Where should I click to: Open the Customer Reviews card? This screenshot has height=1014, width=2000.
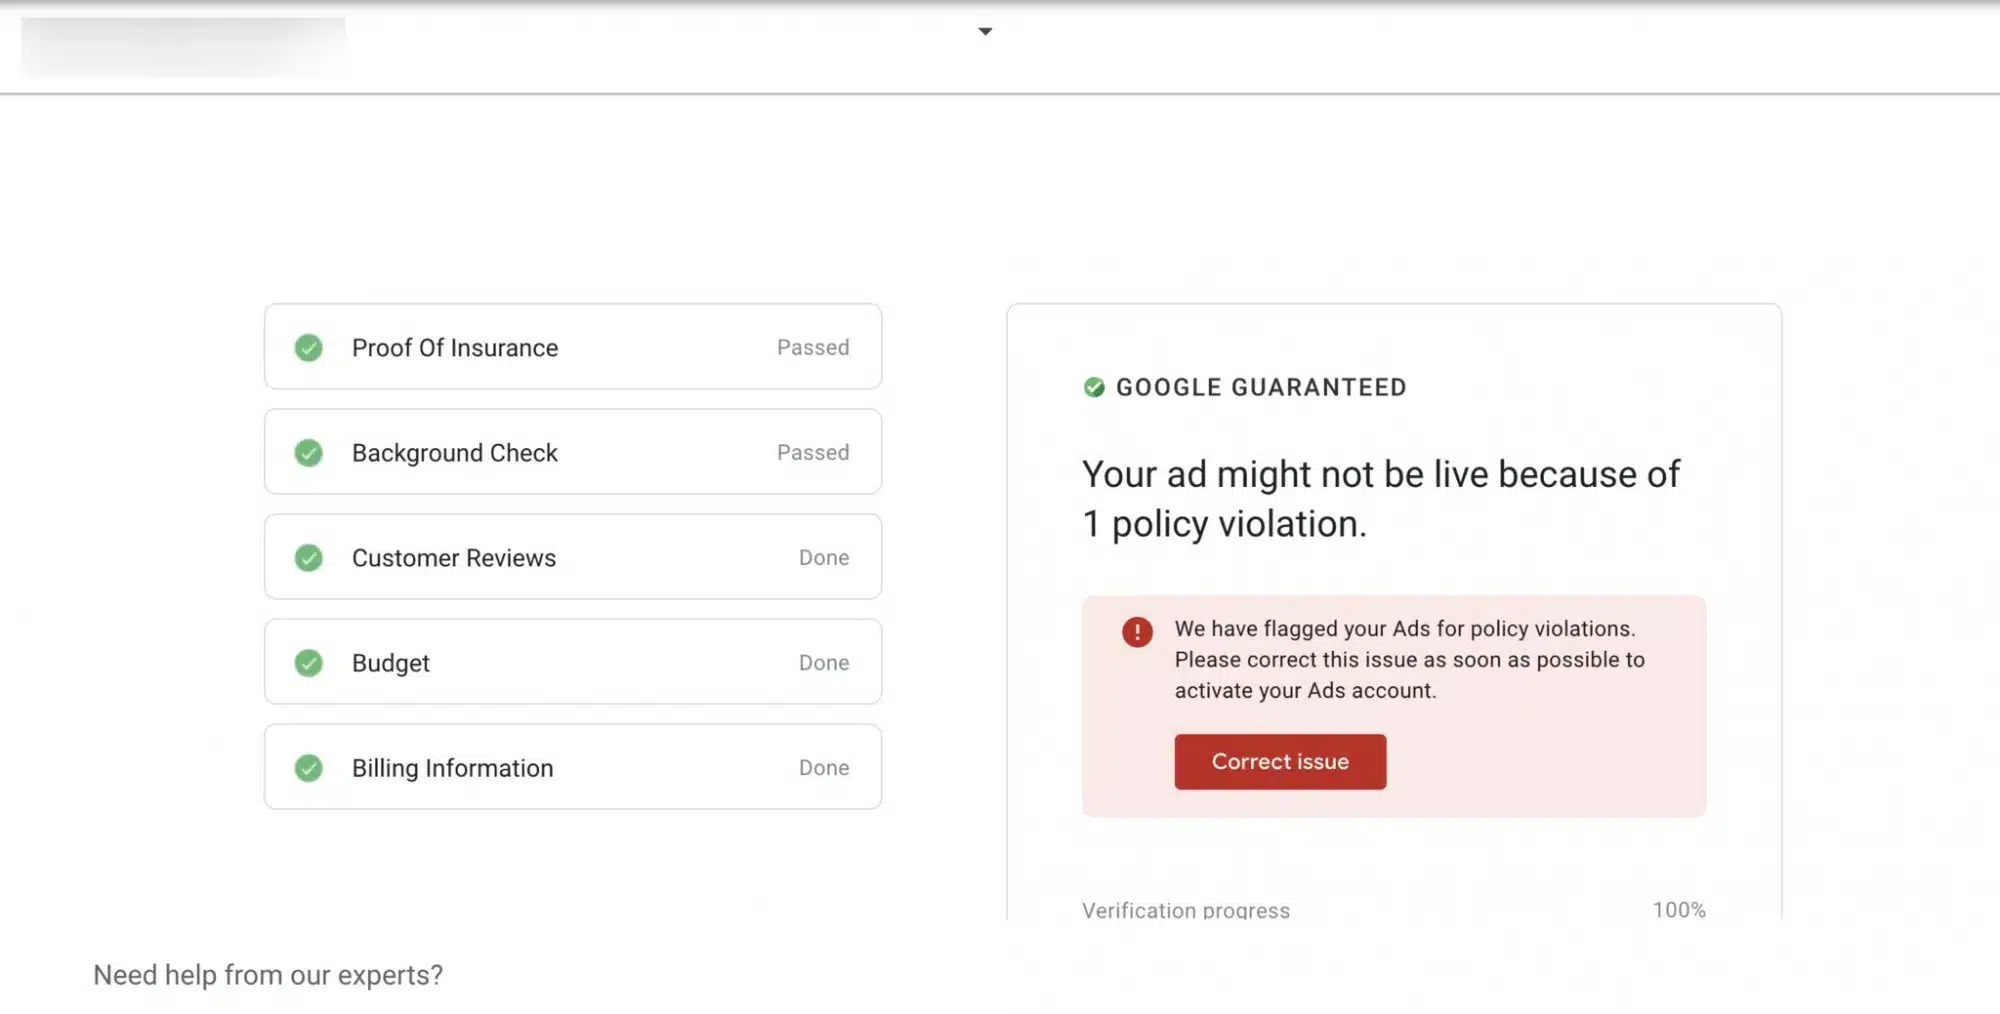click(x=573, y=556)
